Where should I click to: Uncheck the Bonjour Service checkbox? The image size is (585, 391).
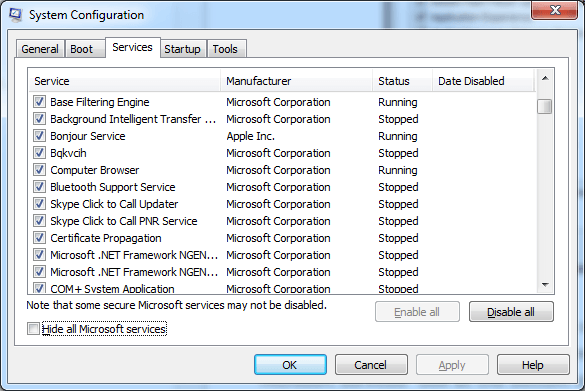(x=39, y=135)
